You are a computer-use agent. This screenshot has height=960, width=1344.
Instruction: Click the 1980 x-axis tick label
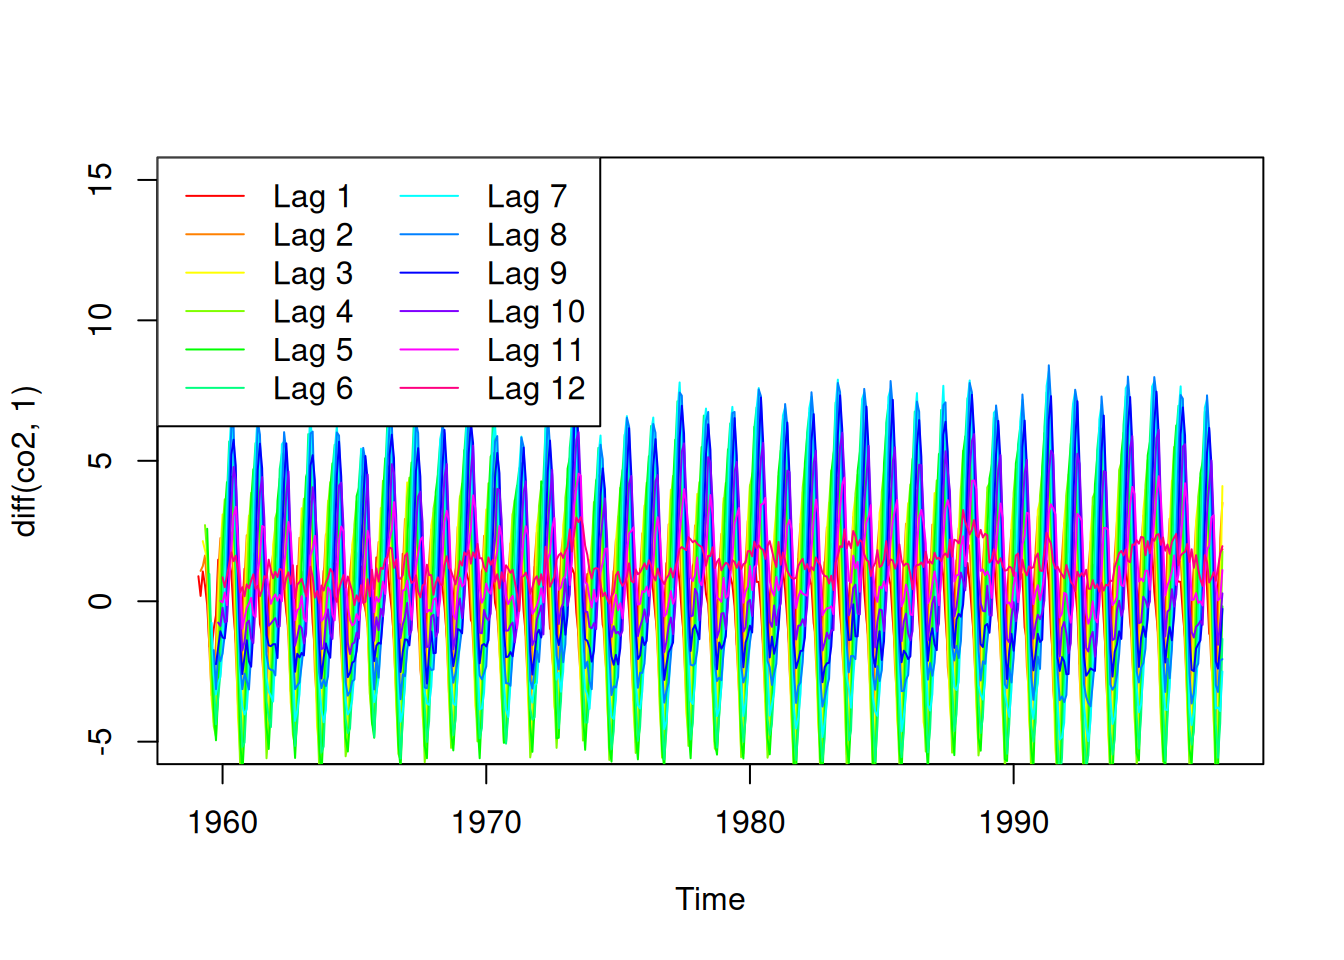[x=750, y=823]
